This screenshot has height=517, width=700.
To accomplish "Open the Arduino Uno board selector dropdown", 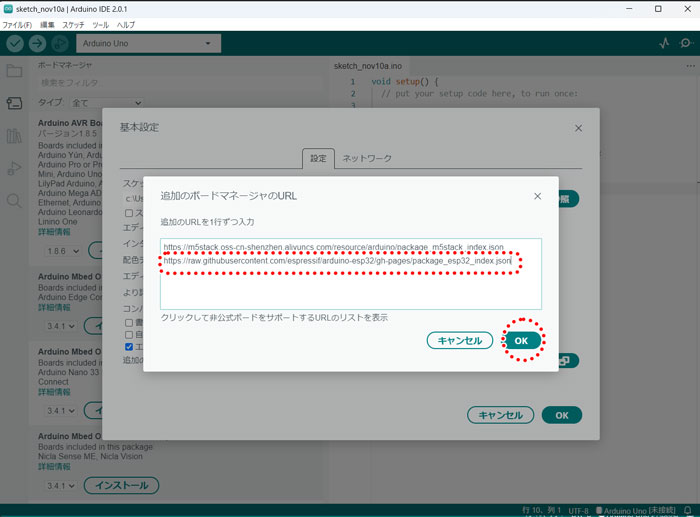I will click(x=148, y=43).
